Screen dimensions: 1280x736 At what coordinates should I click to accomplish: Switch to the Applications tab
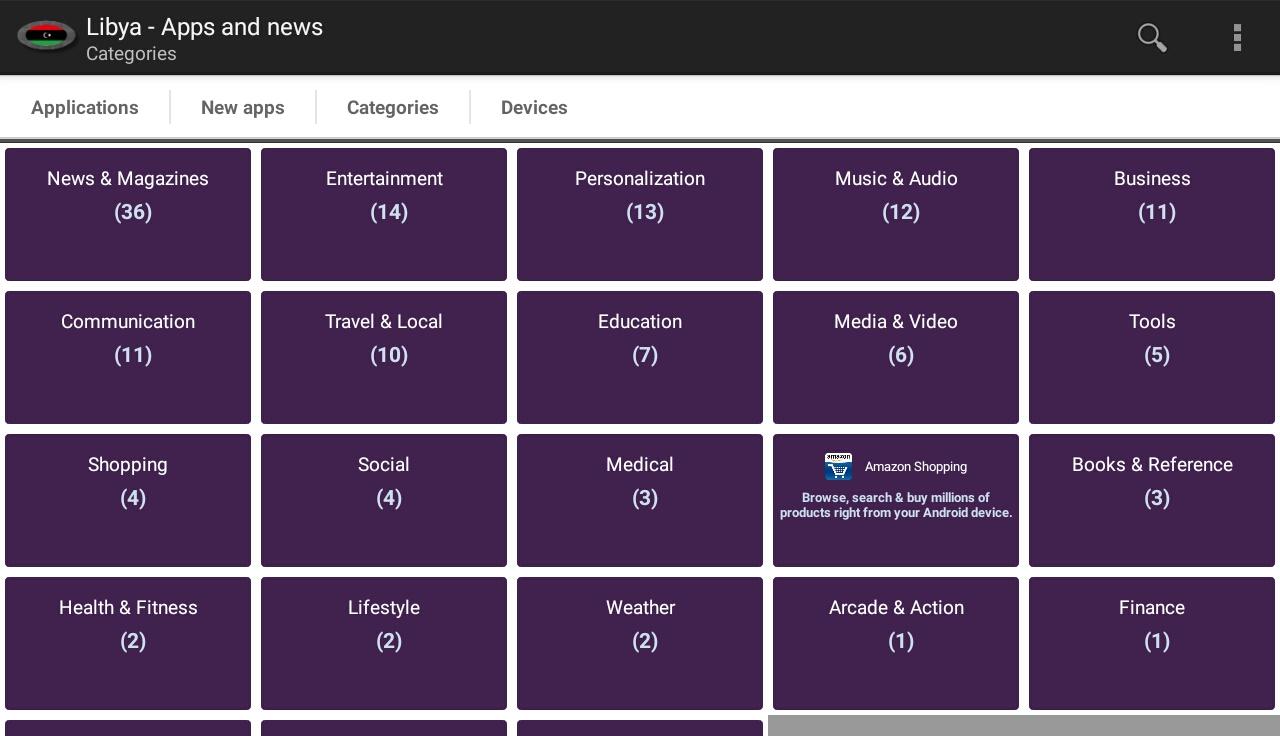[85, 107]
